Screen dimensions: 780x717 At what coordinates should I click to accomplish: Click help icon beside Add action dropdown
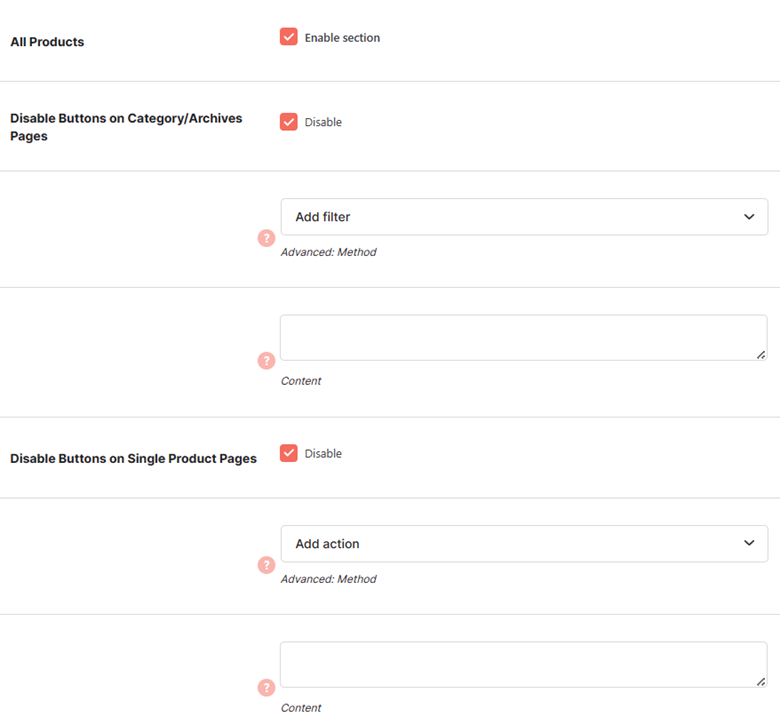click(x=266, y=565)
